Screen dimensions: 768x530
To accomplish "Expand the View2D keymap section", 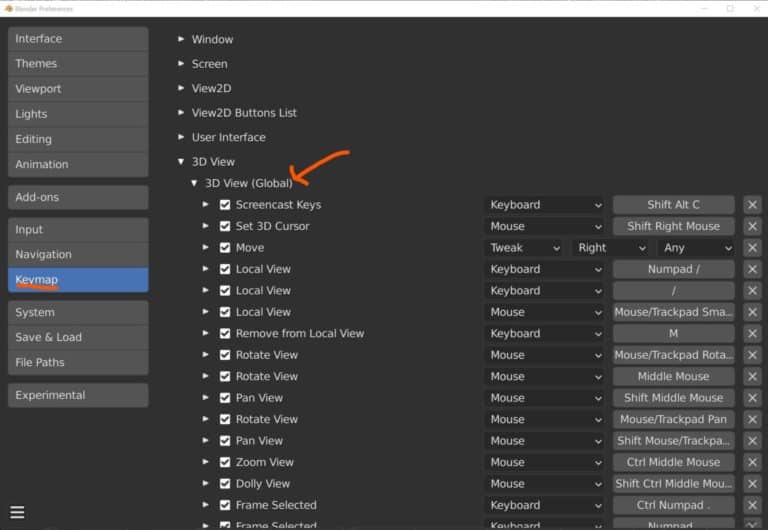I will (181, 88).
